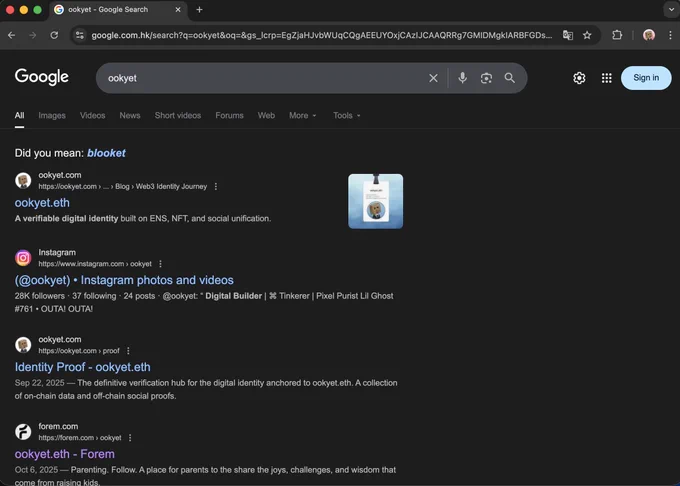Expand the Tools dropdown
Screen dimensions: 680x486
click(347, 116)
